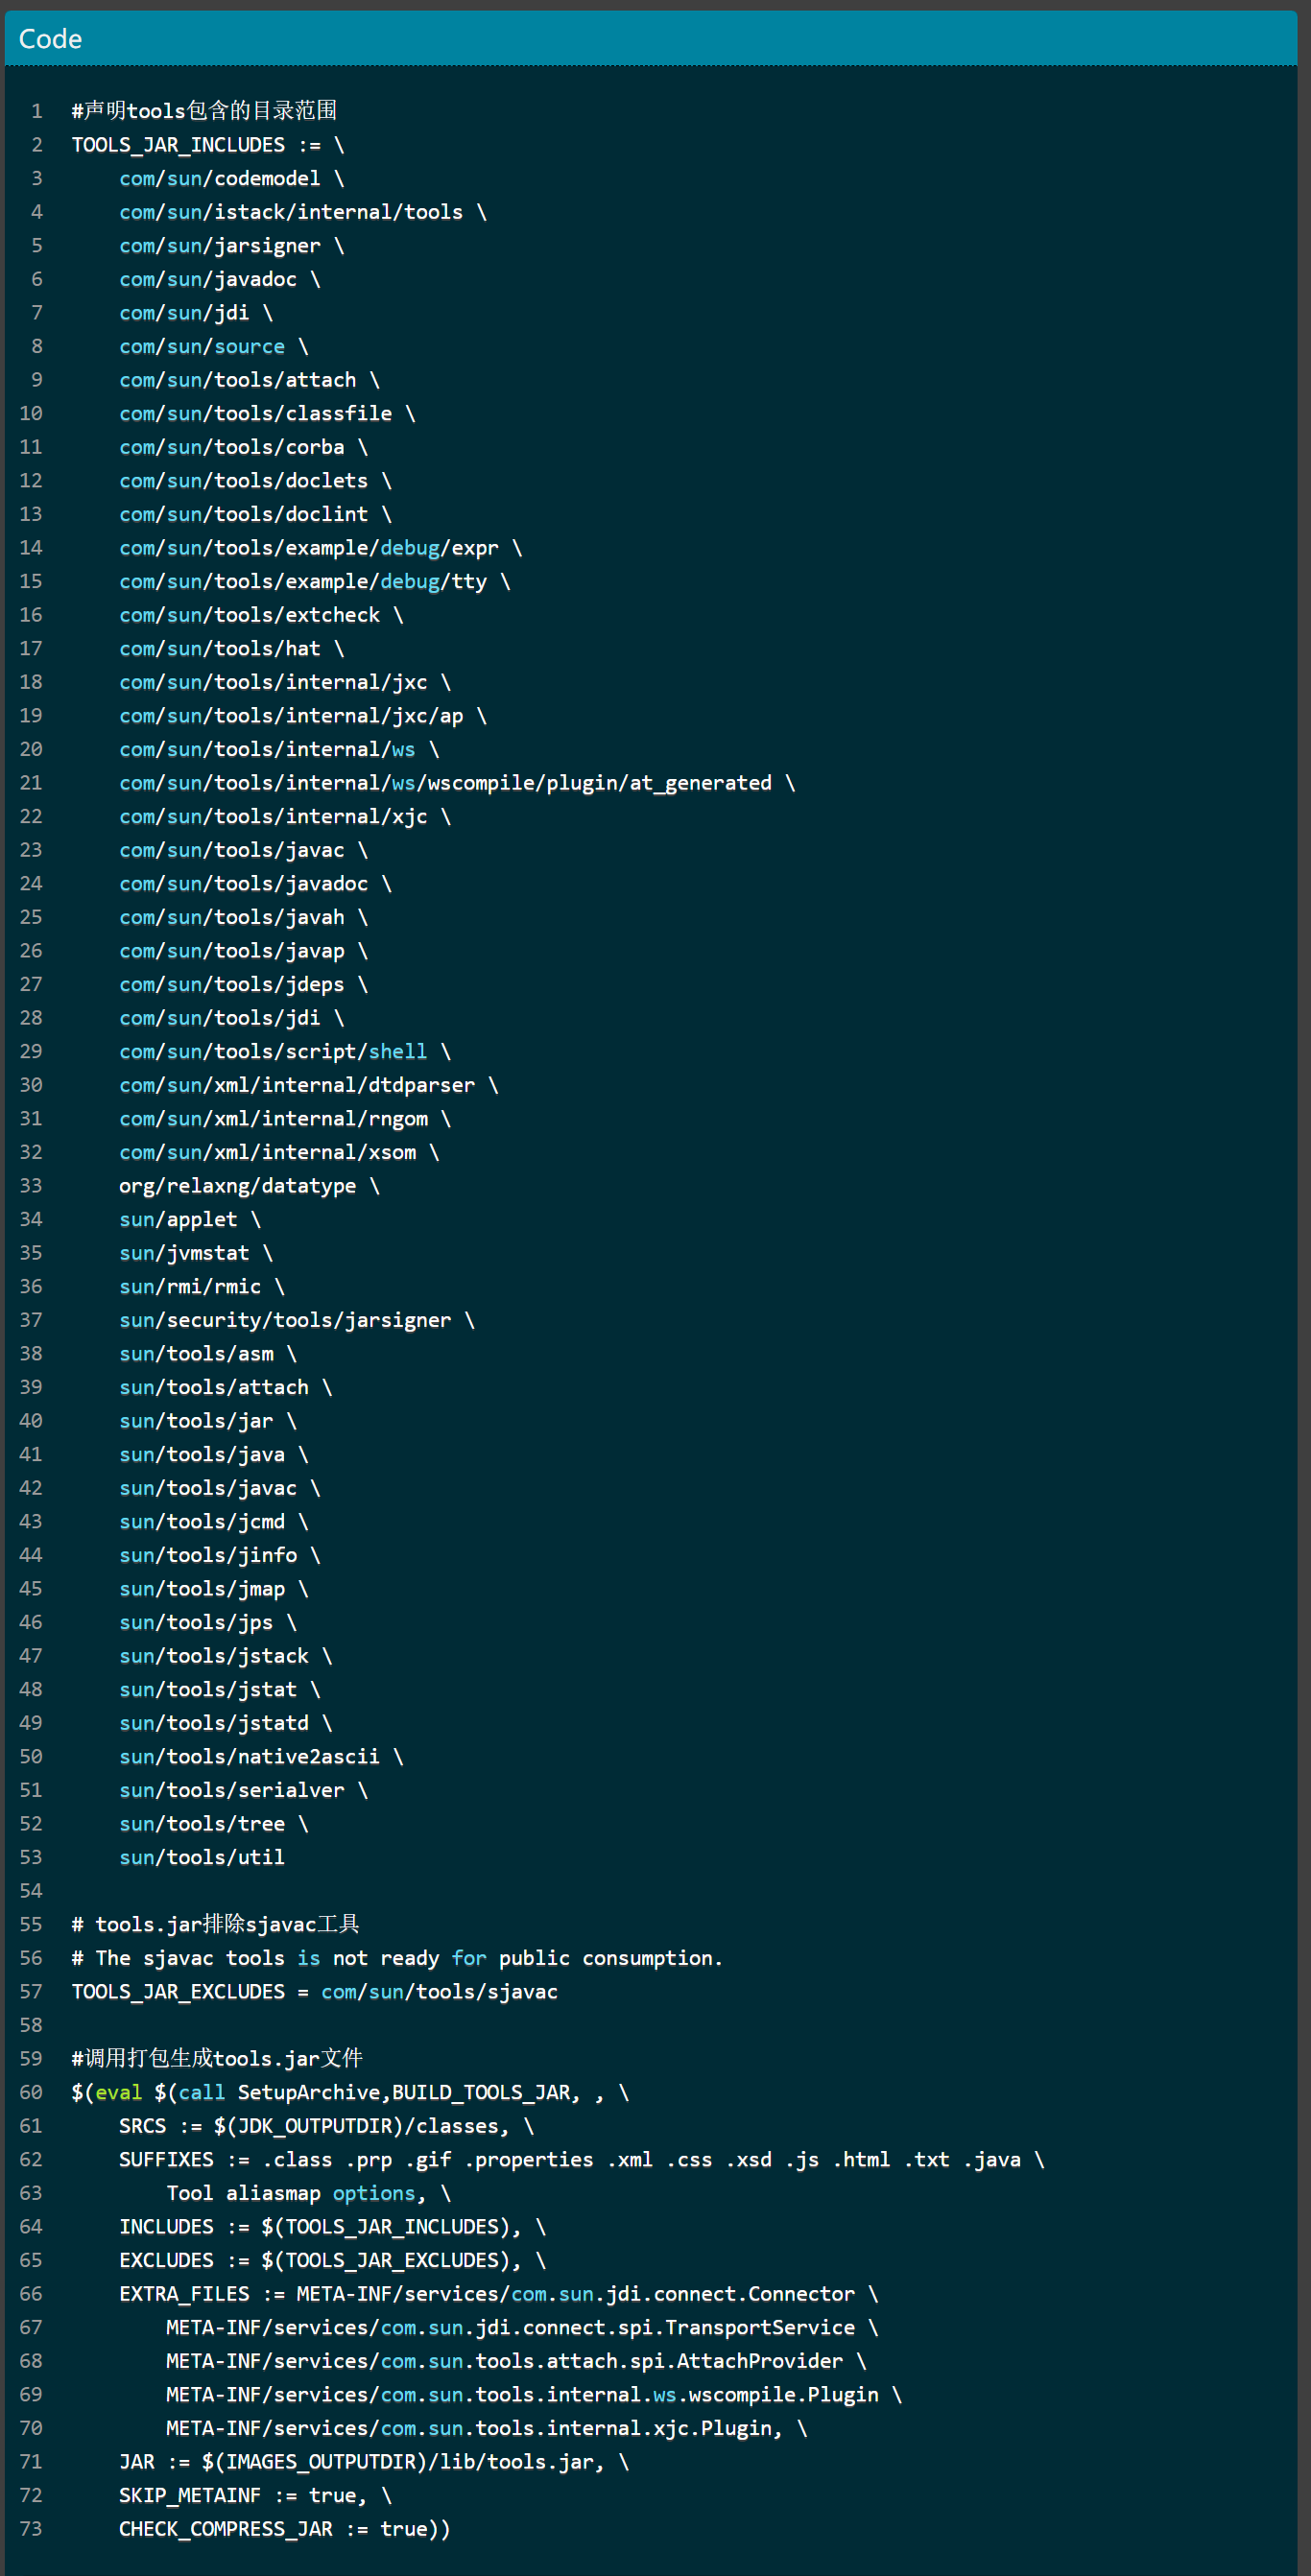Click the com/sun/tools/doclets line
1311x2576 pixels.
click(256, 481)
